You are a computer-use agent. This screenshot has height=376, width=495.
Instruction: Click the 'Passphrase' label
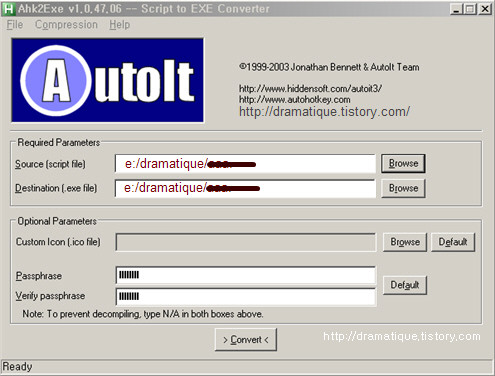tap(39, 276)
